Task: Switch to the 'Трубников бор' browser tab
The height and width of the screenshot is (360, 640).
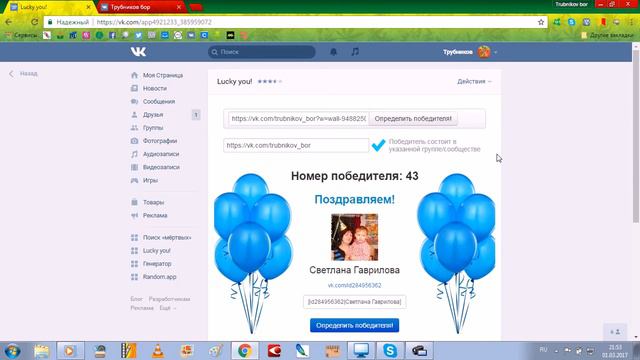Action: (141, 7)
